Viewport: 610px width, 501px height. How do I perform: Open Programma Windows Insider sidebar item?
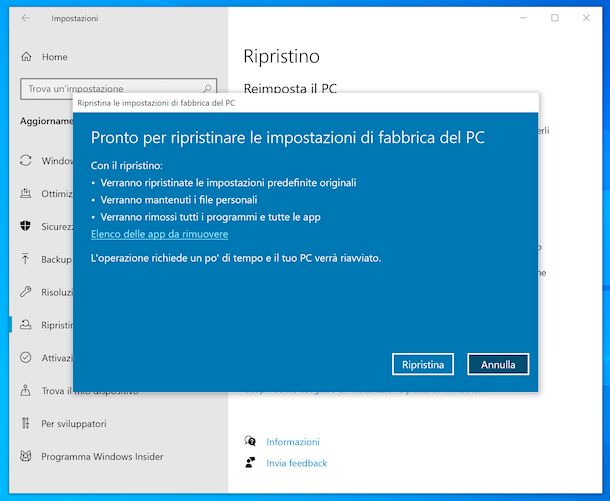tap(102, 456)
